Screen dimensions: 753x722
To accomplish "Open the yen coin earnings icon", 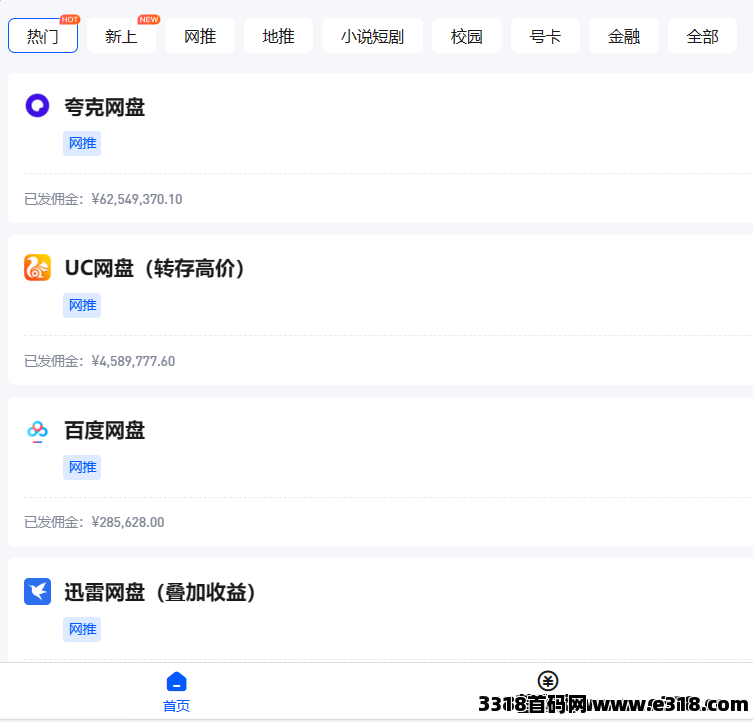I will [548, 681].
